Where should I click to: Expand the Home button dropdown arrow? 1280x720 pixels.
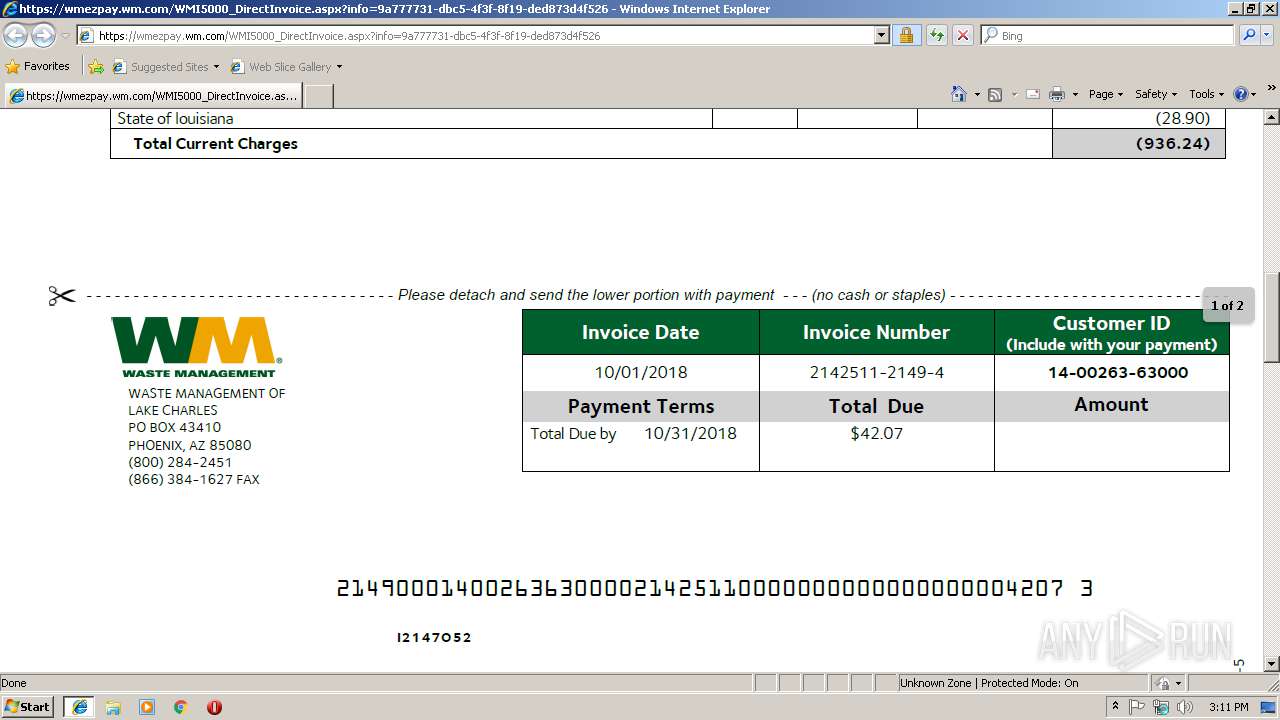[977, 94]
